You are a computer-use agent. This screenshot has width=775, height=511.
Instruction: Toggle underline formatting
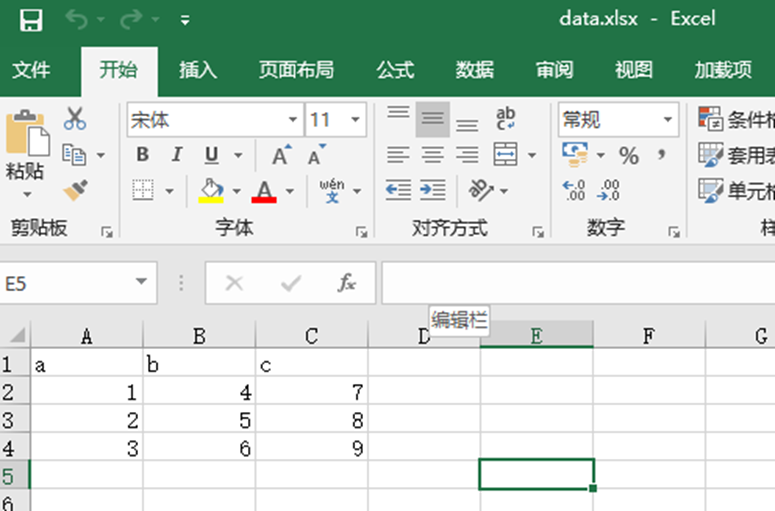(x=212, y=155)
